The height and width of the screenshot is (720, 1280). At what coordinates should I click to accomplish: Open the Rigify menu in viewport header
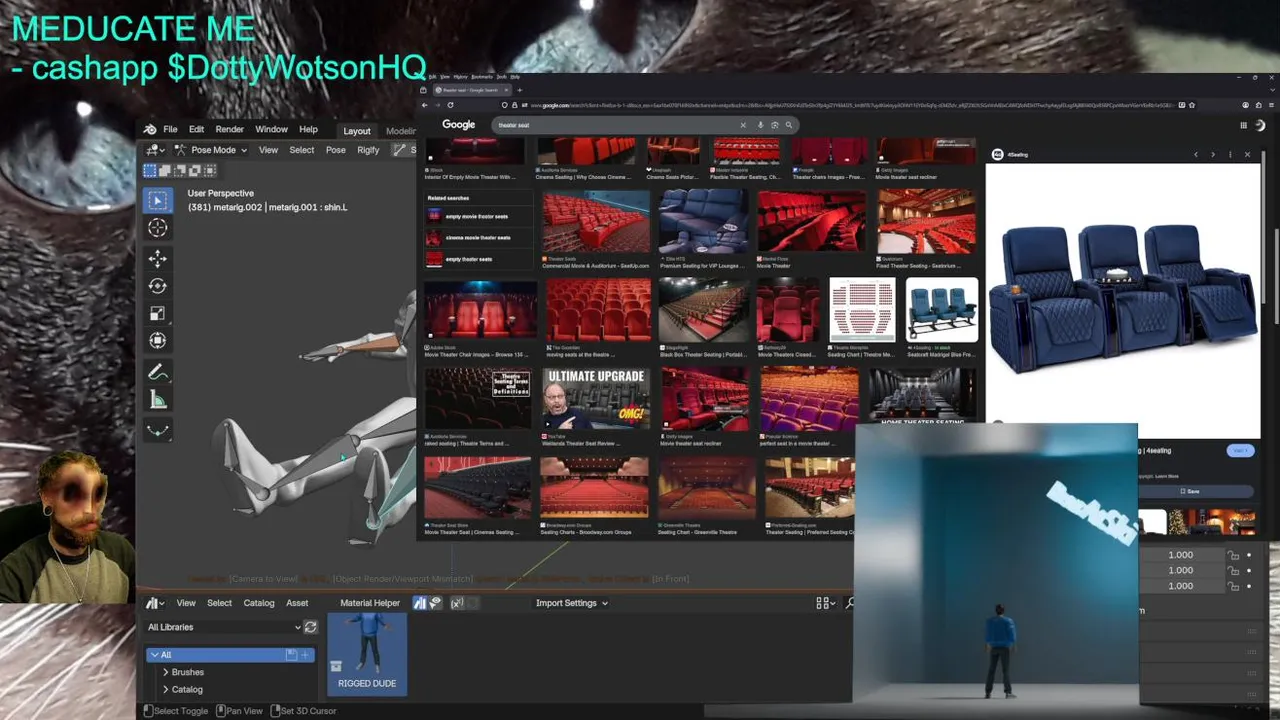[368, 150]
